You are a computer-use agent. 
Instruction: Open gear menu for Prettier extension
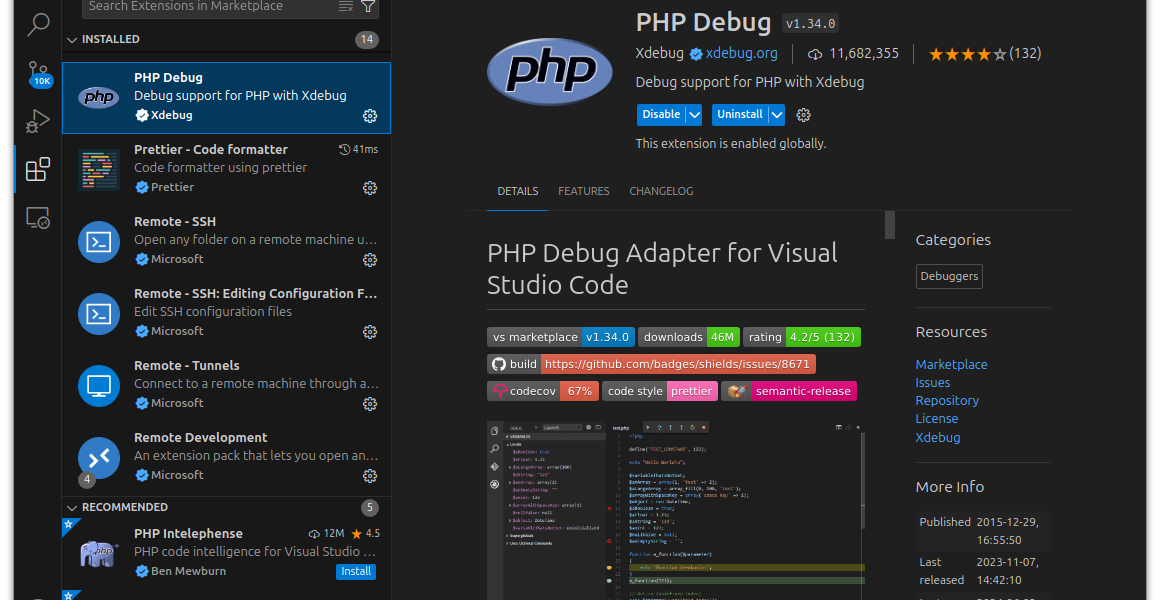370,188
